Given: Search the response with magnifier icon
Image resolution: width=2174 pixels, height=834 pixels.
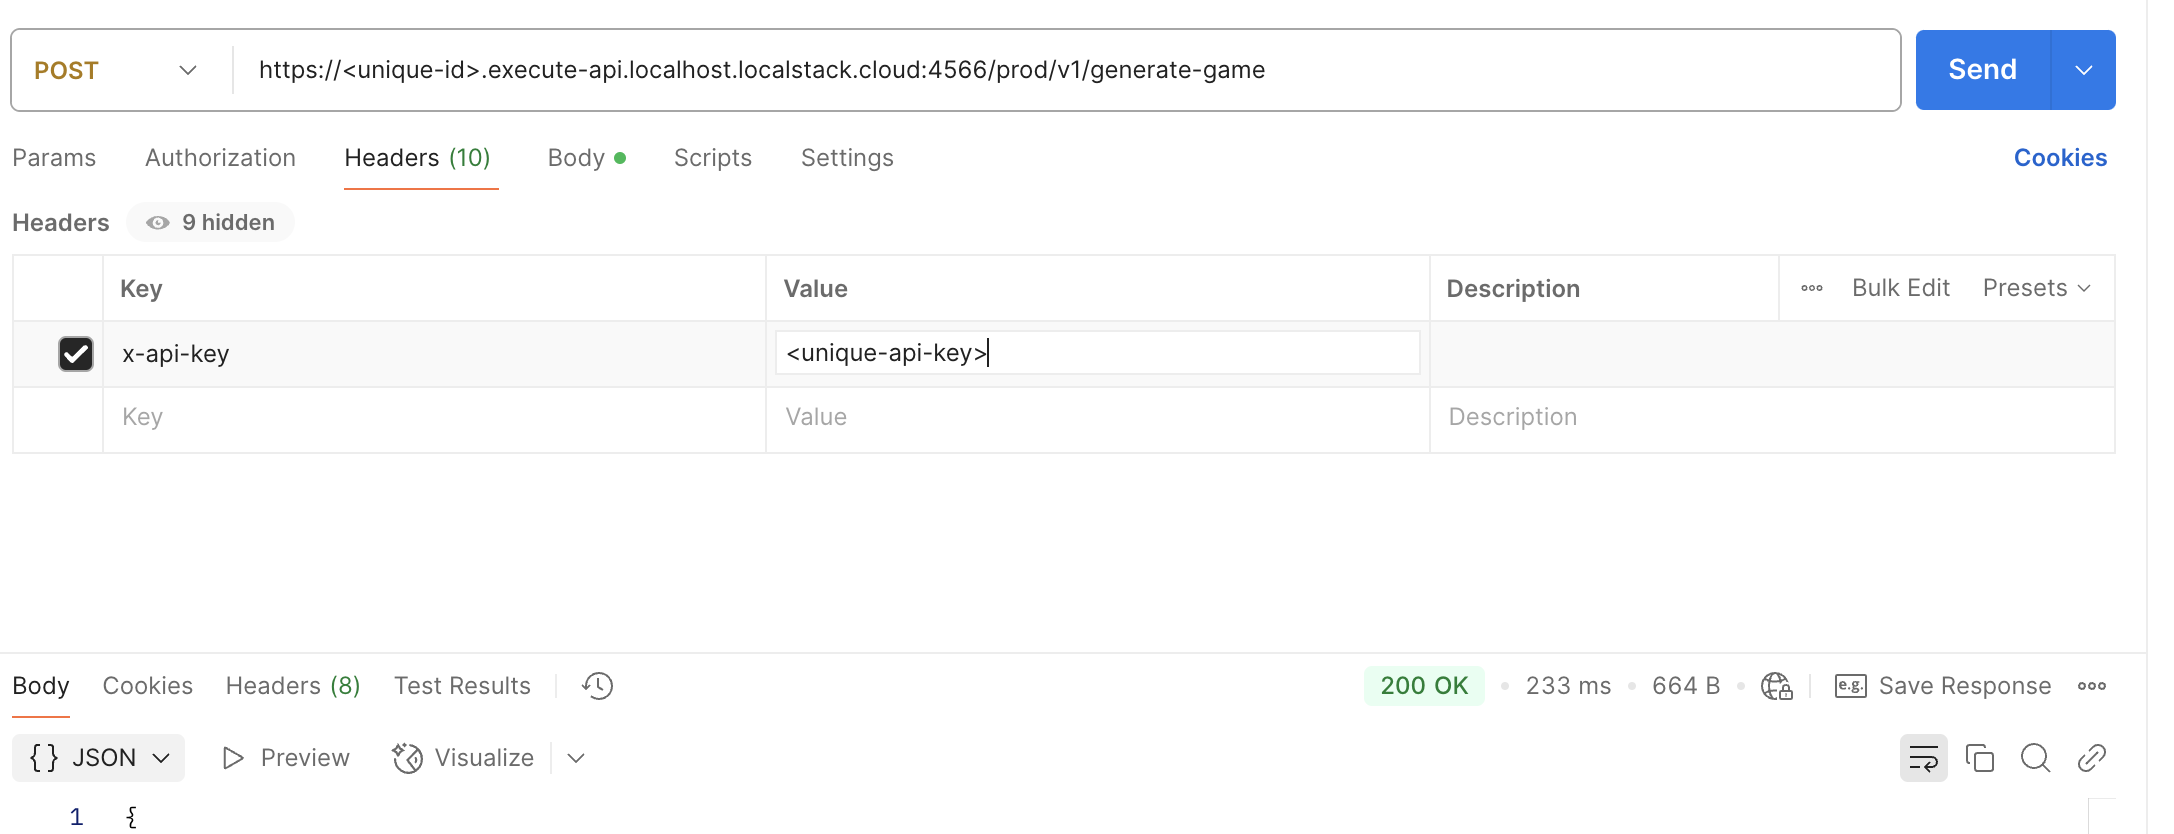Looking at the screenshot, I should pos(2035,758).
